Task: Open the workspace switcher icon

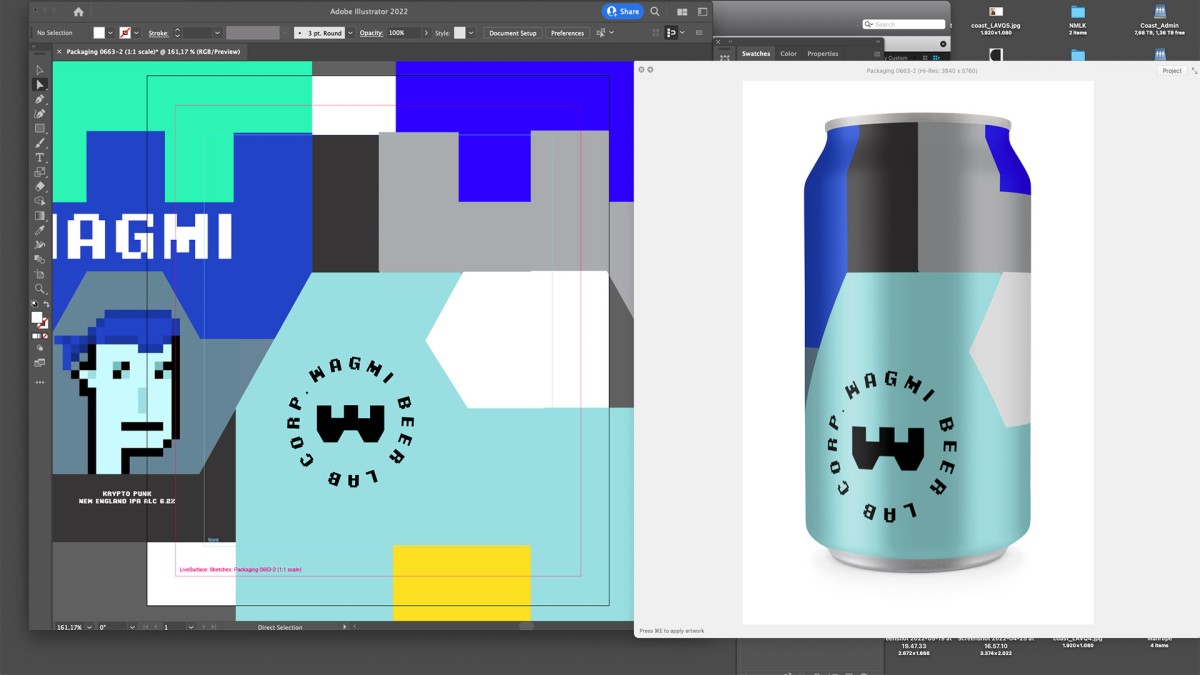Action: pos(703,12)
